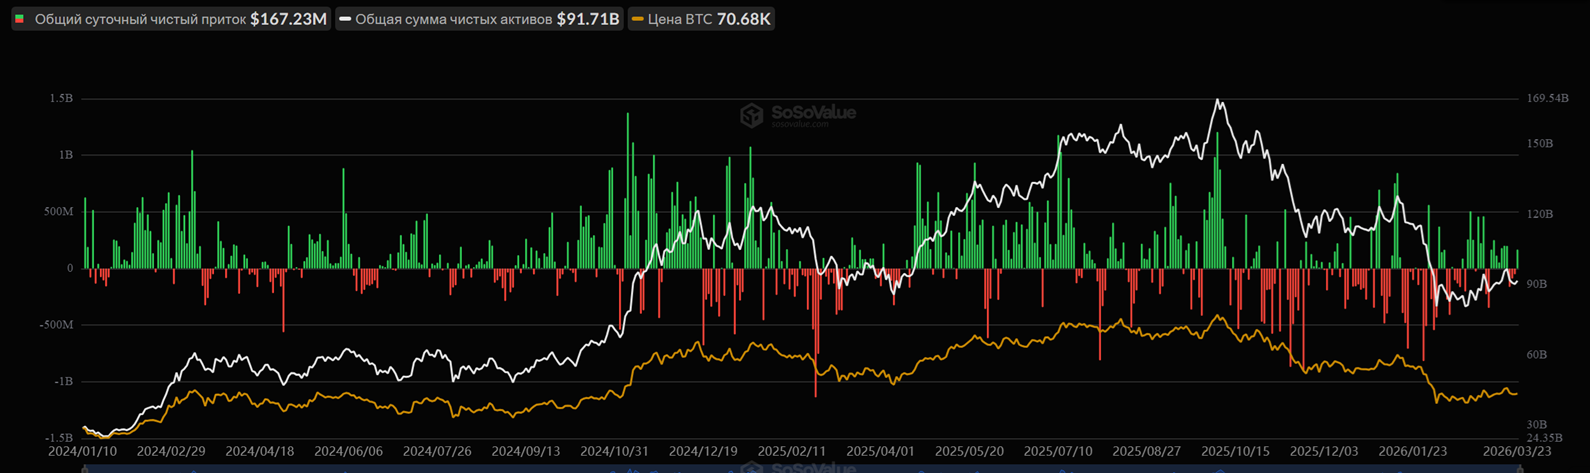Viewport: 1590px width, 473px height.
Task: Select the 2025/02/11 date label on the timeline
Action: [x=792, y=451]
